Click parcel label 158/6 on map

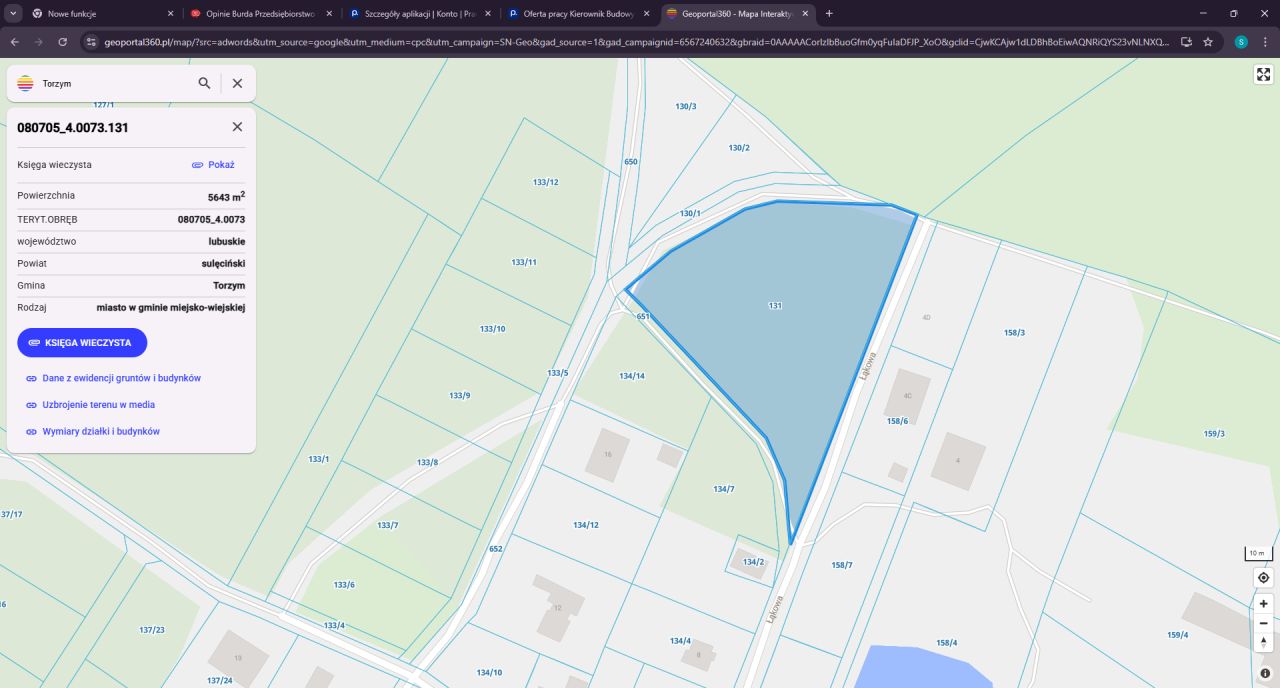[x=897, y=421]
